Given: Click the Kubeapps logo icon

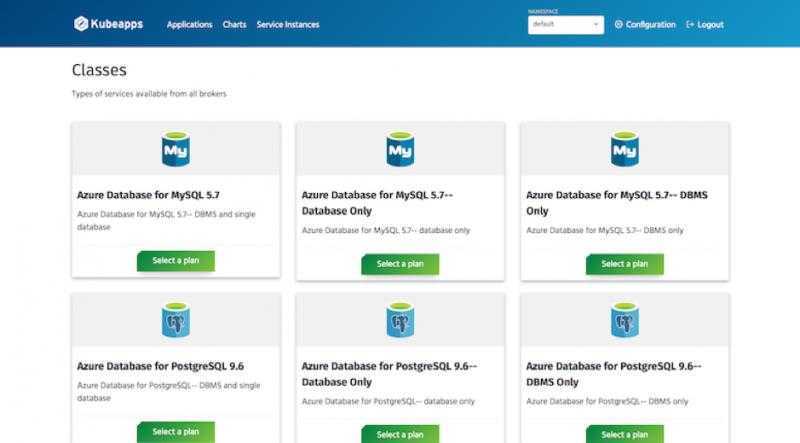Looking at the screenshot, I should point(81,24).
